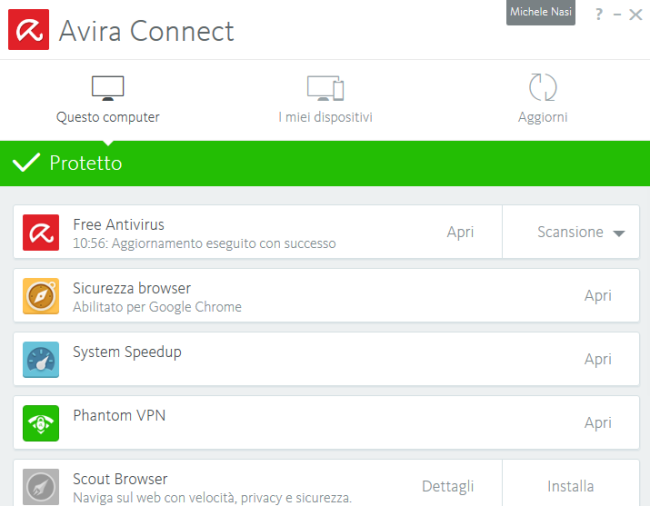
Task: Click the System Speedup title text
Action: pyautogui.click(x=127, y=352)
